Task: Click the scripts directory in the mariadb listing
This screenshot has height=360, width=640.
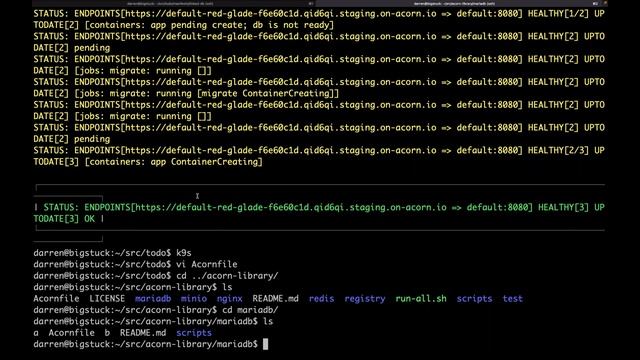Action: pos(194,333)
